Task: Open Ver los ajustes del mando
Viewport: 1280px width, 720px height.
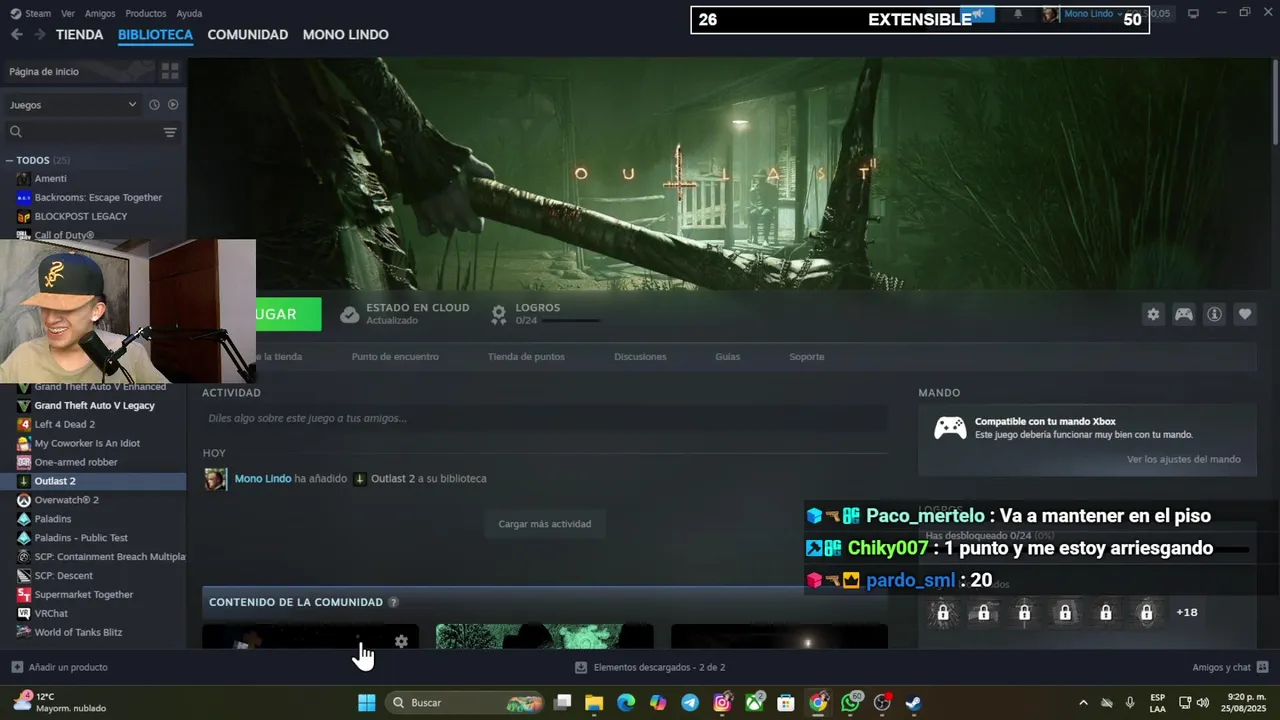Action: point(1184,459)
